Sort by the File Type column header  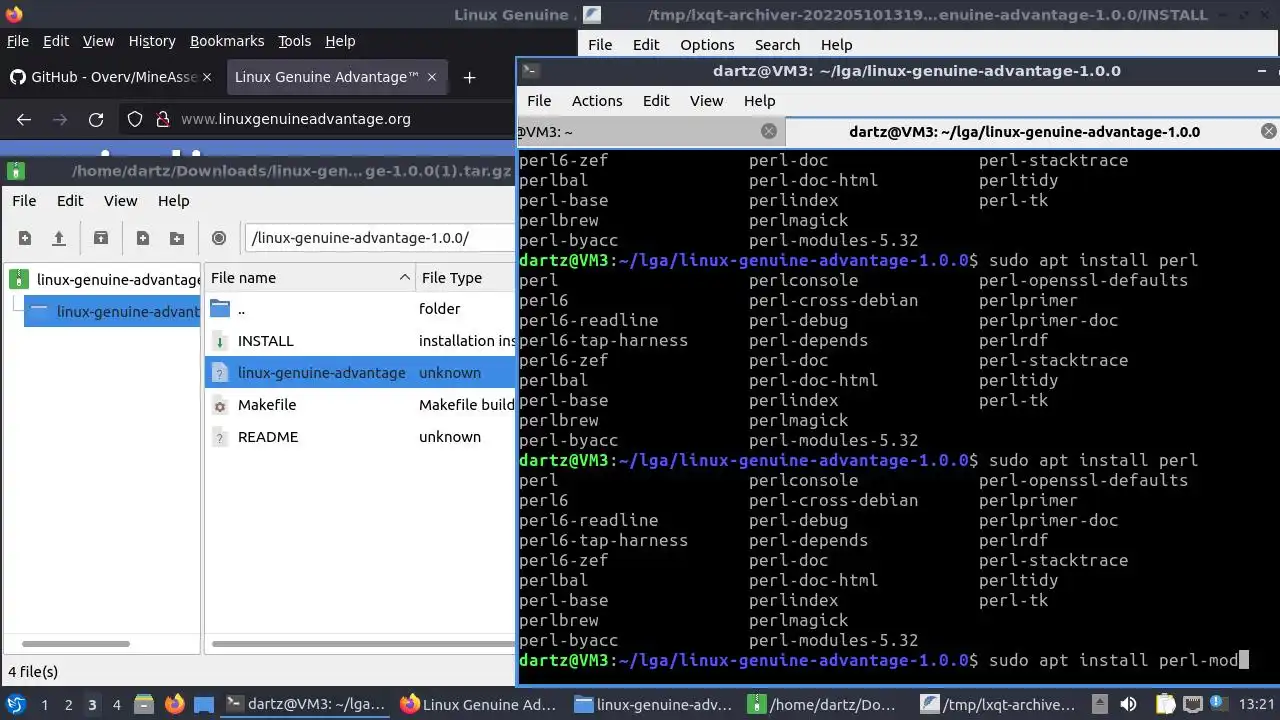[465, 278]
